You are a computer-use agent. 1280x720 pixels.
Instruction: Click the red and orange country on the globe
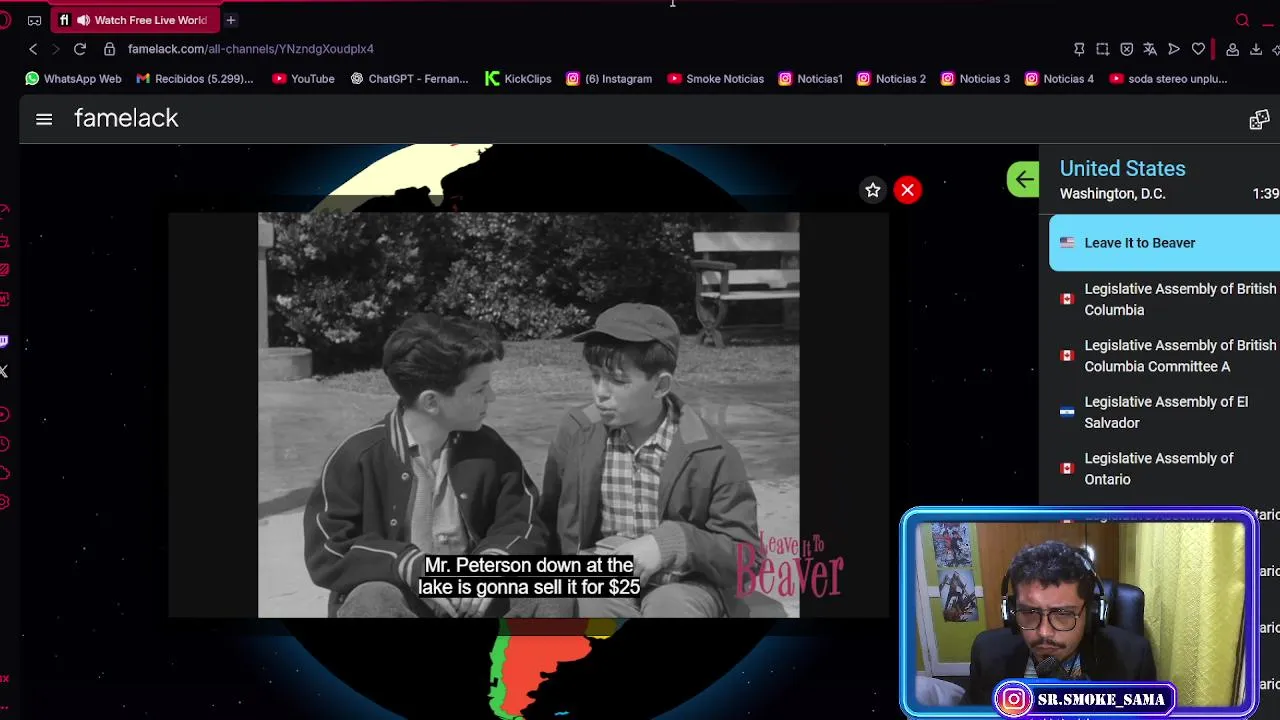coord(540,668)
